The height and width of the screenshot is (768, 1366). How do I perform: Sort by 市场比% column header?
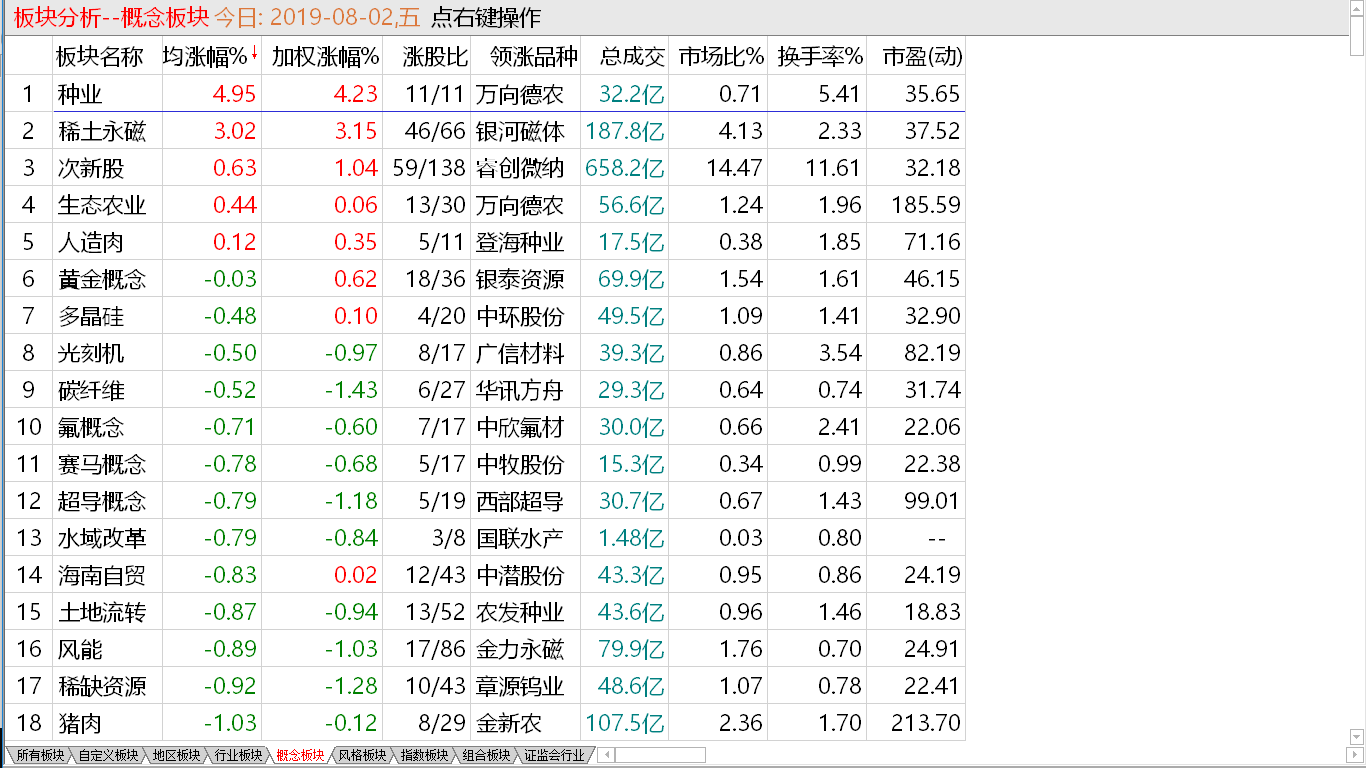[x=721, y=57]
